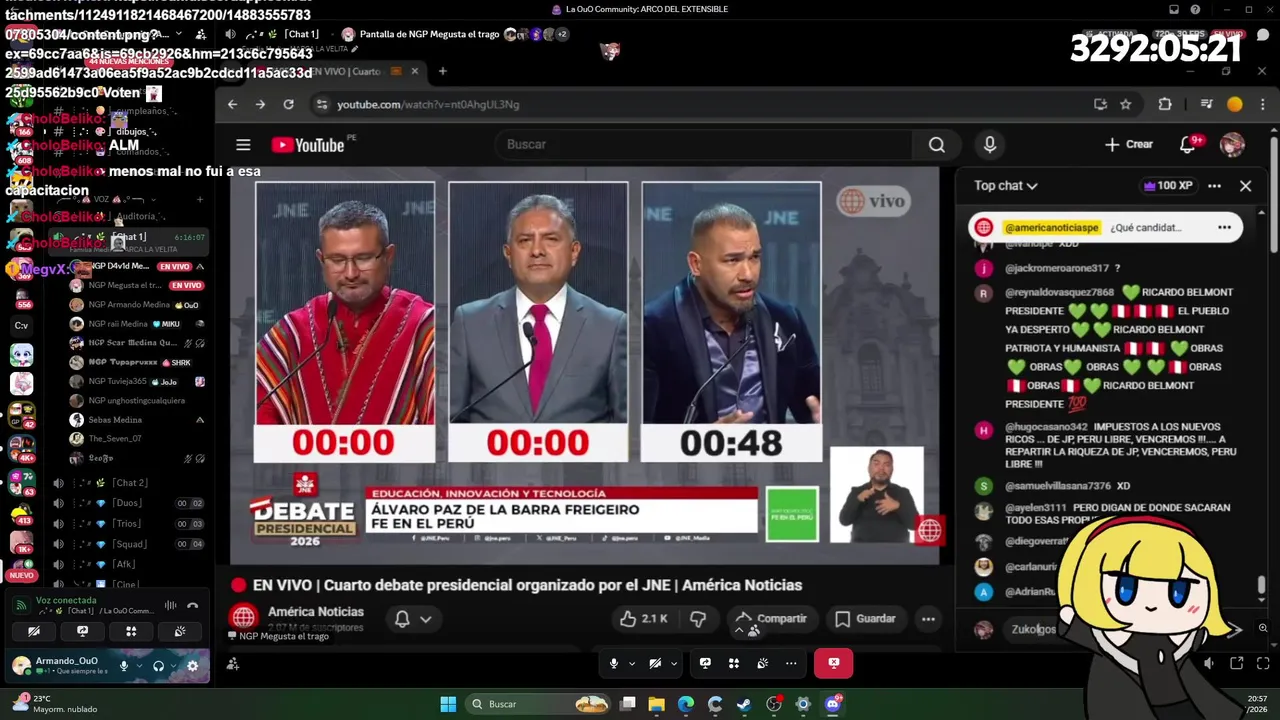The height and width of the screenshot is (720, 1280).
Task: Open the browser extensions puzzle icon
Action: click(x=1165, y=104)
